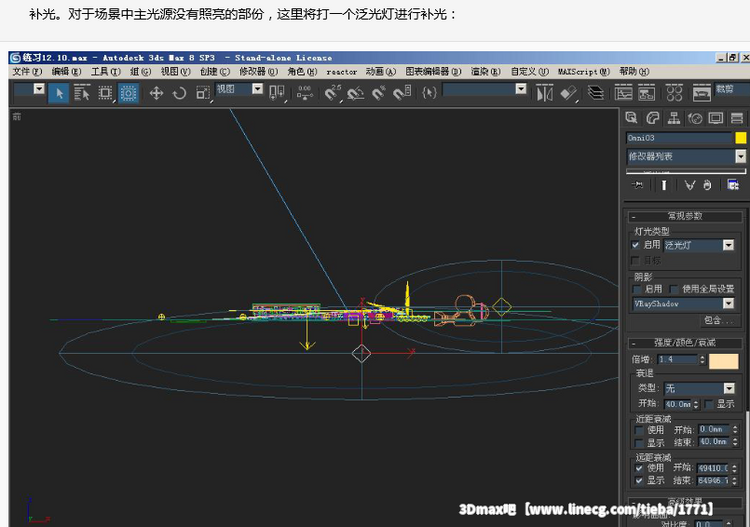This screenshot has height=527, width=750.
Task: Open 渲染(R) menu
Action: (485, 71)
